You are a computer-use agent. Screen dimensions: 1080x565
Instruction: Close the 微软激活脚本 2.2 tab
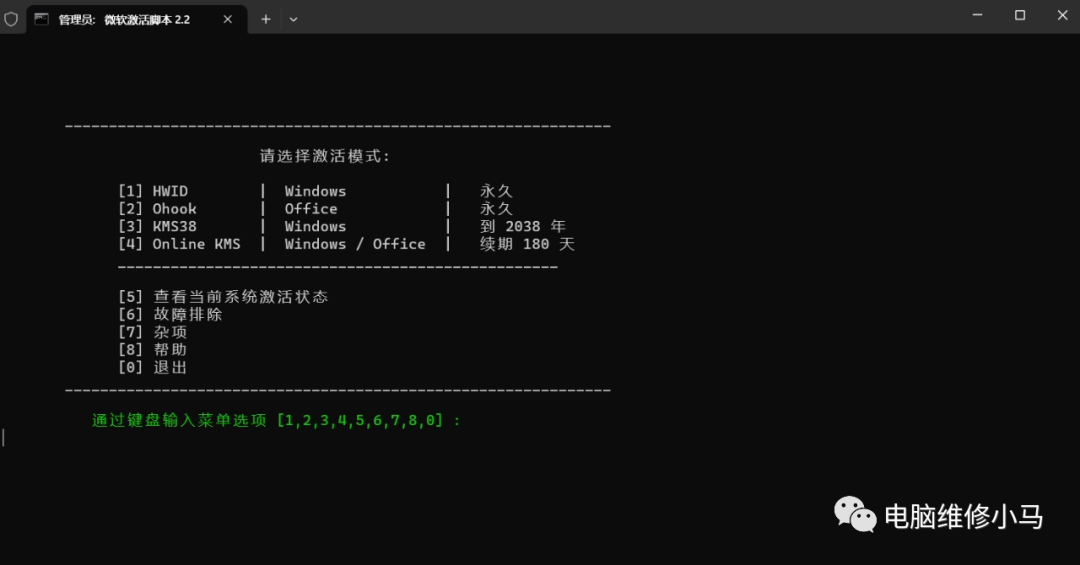tap(228, 19)
